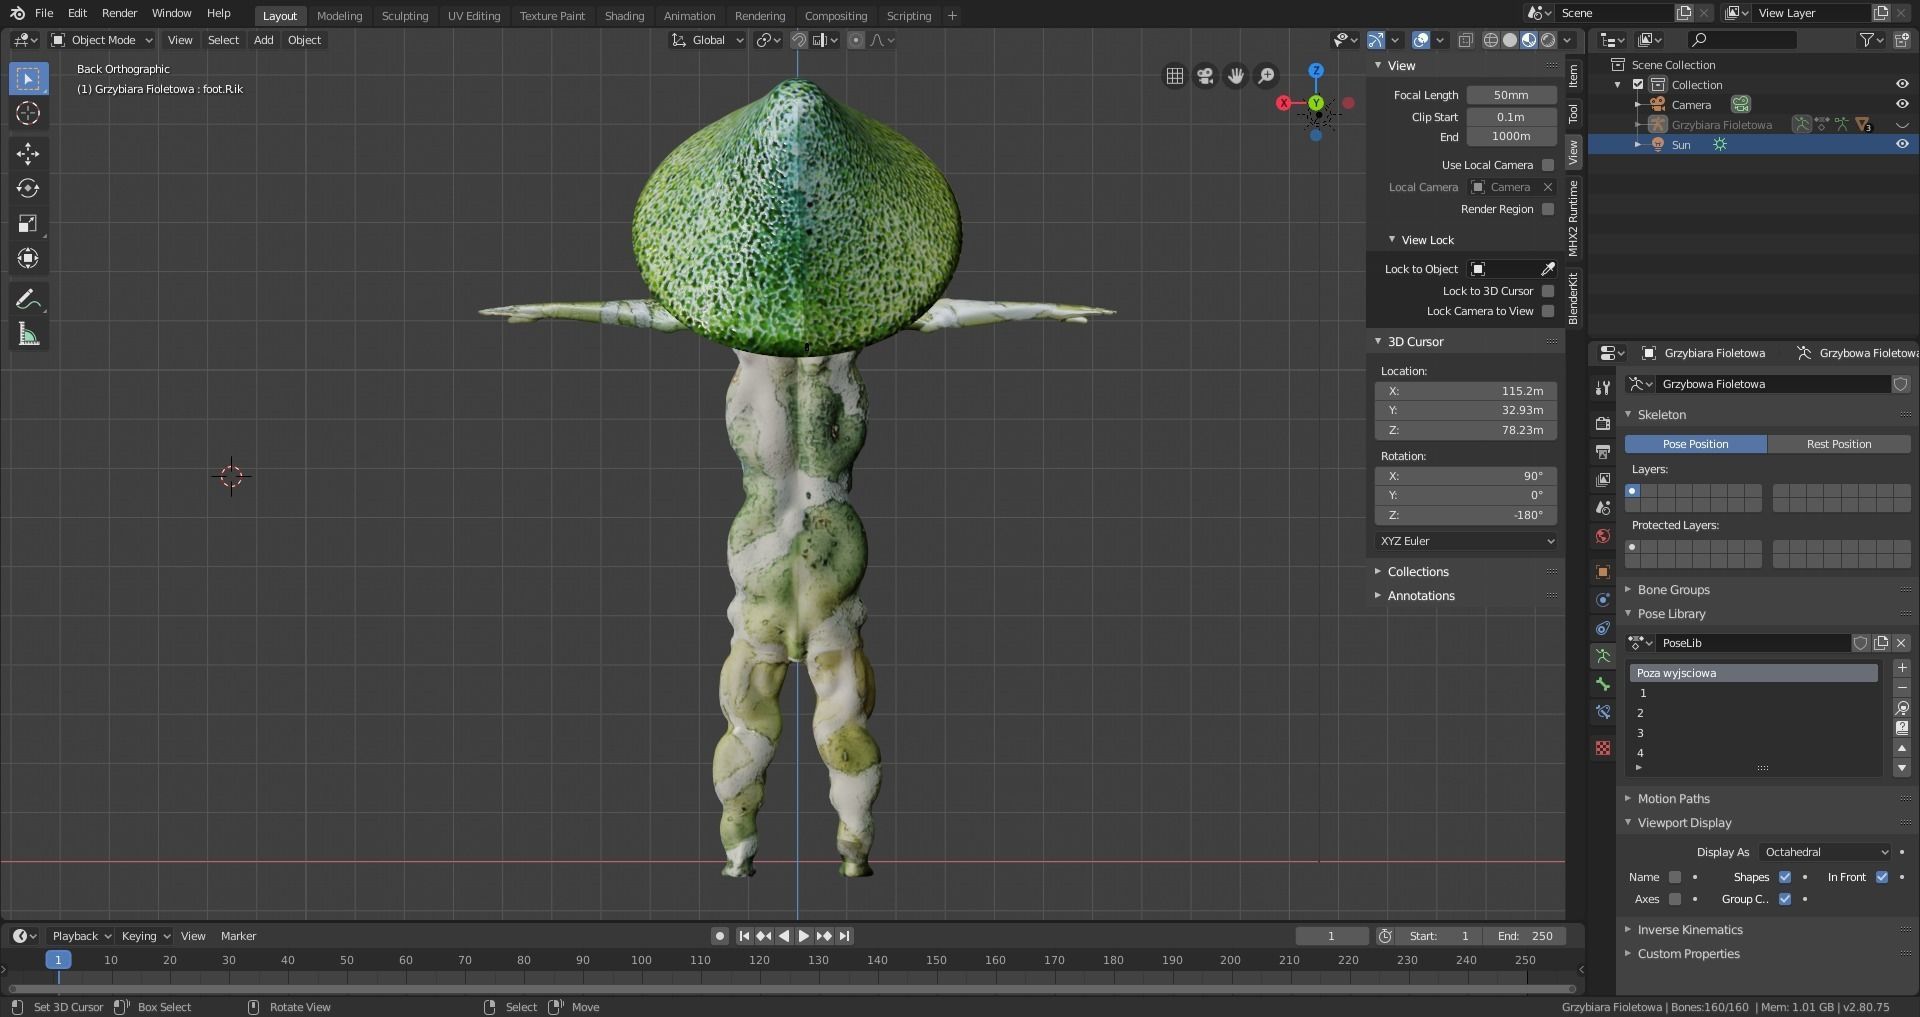Hide the Sun object in outliner
This screenshot has width=1920, height=1017.
[1902, 144]
